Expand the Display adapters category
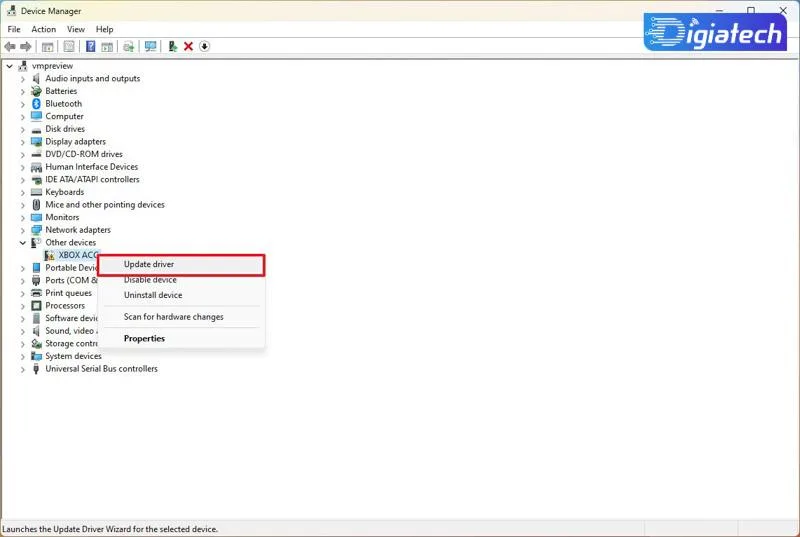The height and width of the screenshot is (537, 800). click(x=22, y=142)
